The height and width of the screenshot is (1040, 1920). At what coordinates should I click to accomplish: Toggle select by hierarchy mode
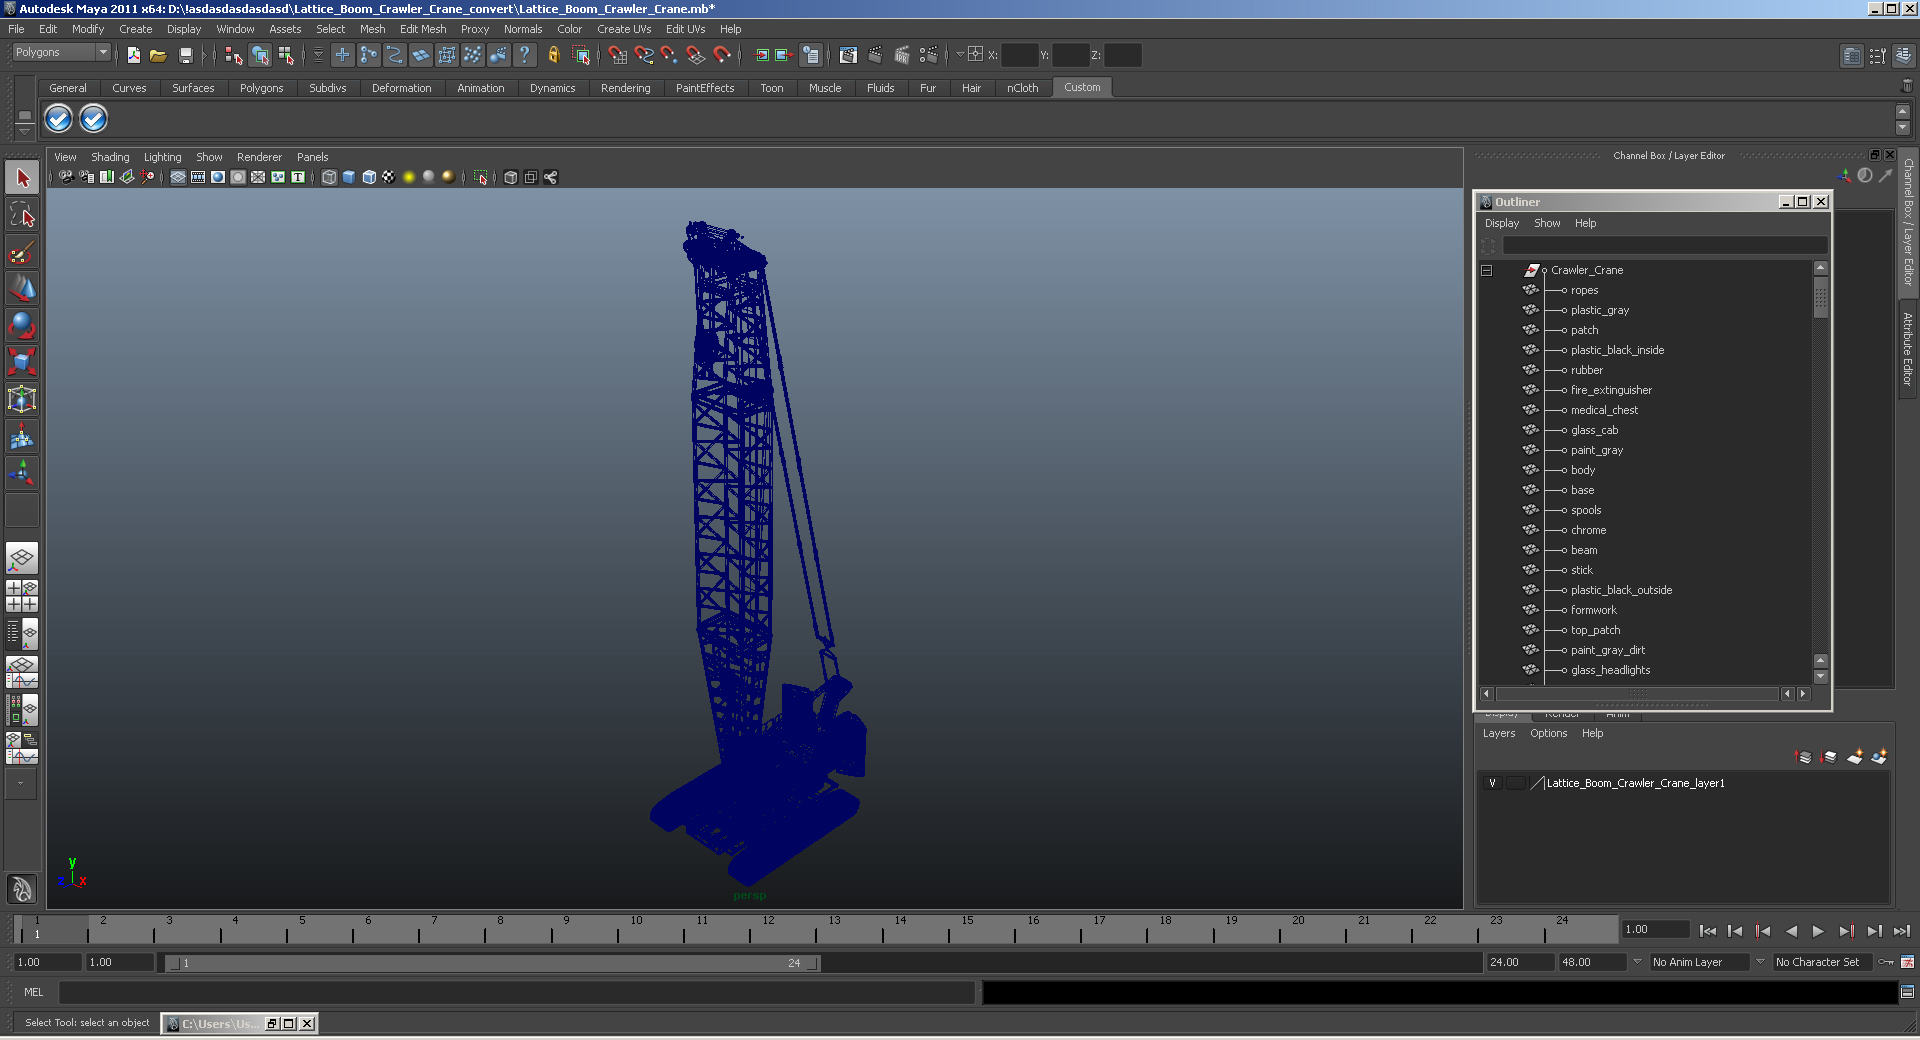234,55
